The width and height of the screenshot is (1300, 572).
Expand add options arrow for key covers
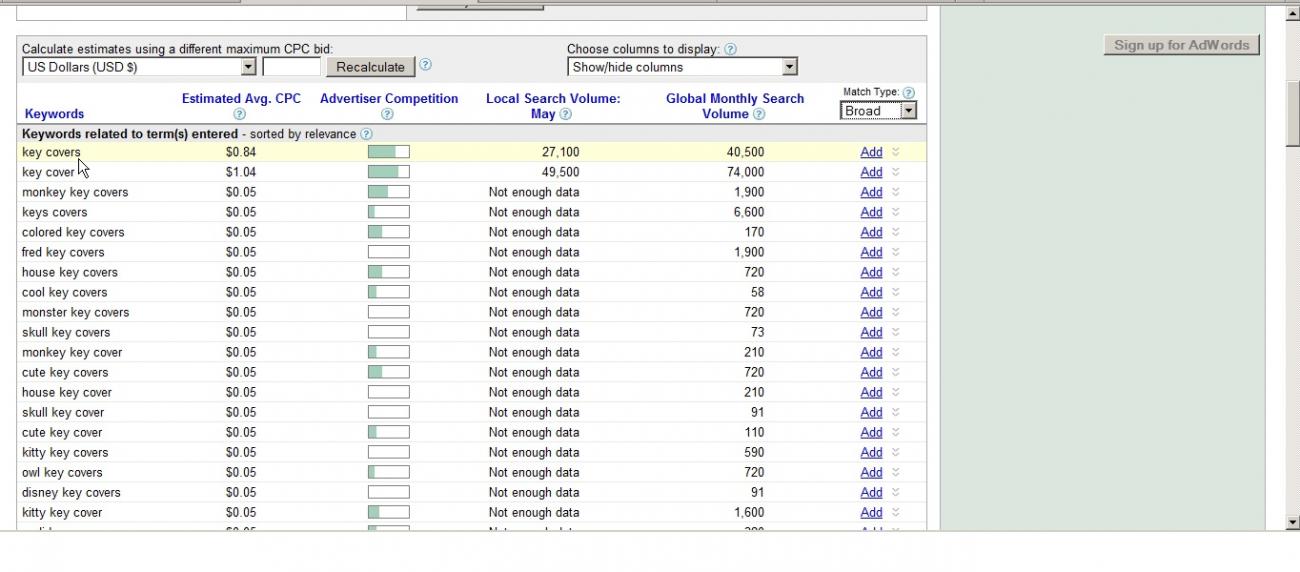click(895, 152)
